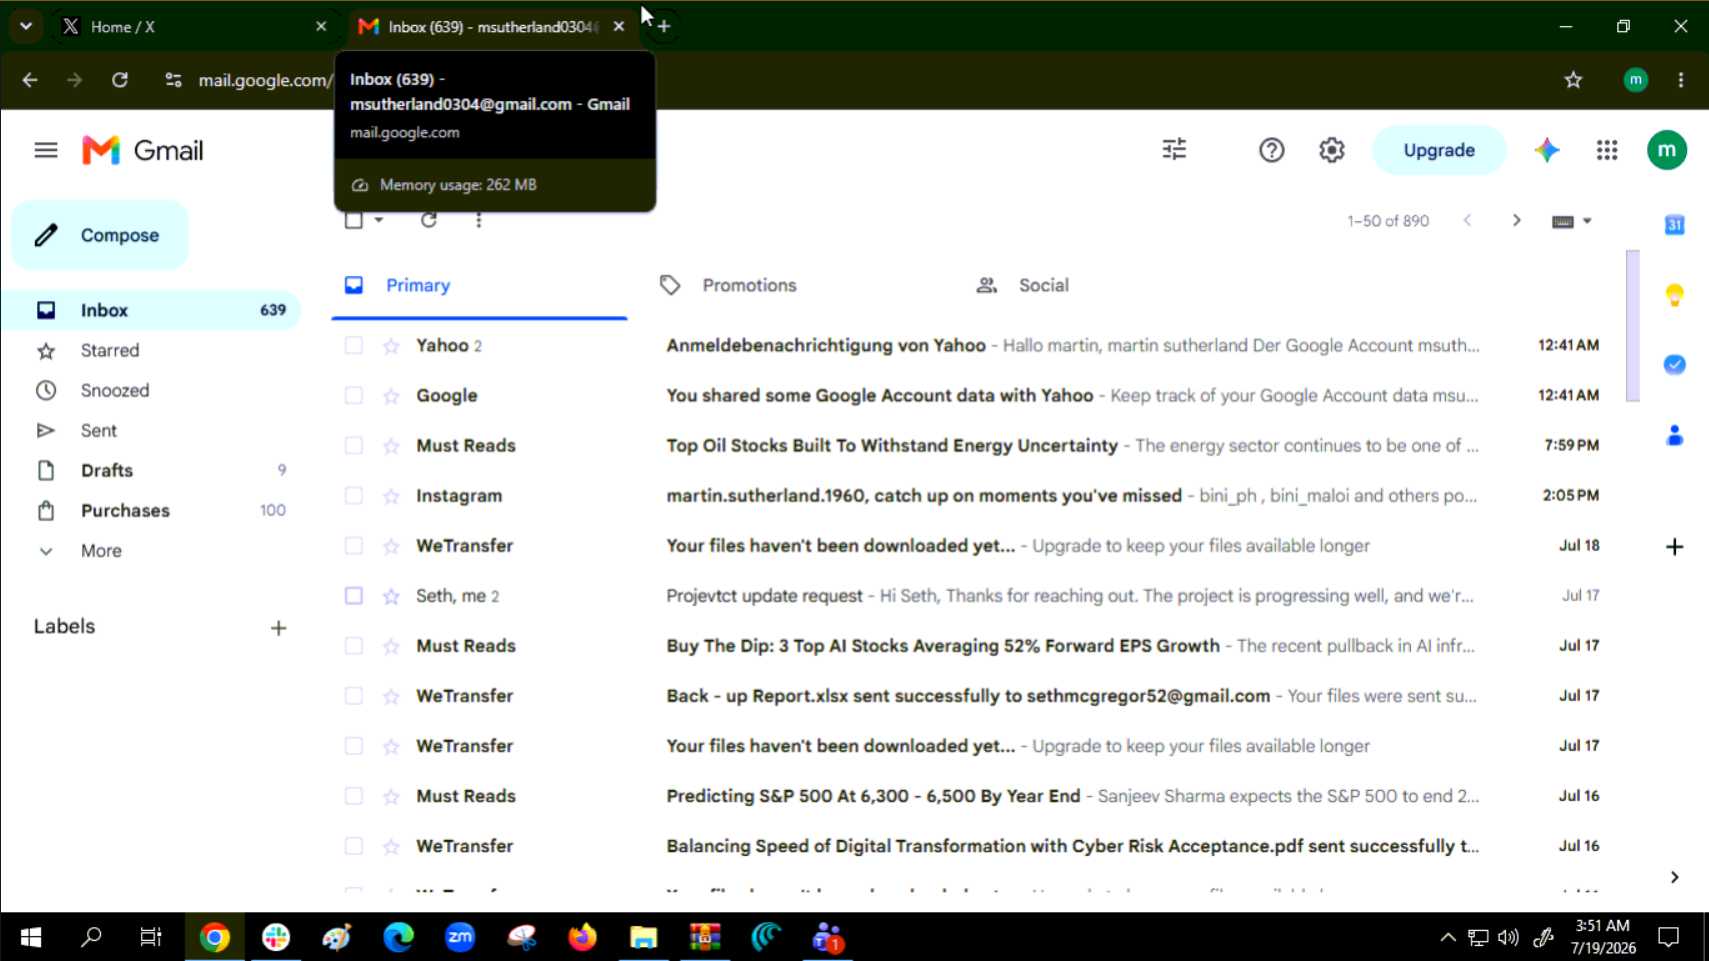This screenshot has height=961, width=1709.
Task: Open the Gmail main menu hamburger icon
Action: click(46, 150)
